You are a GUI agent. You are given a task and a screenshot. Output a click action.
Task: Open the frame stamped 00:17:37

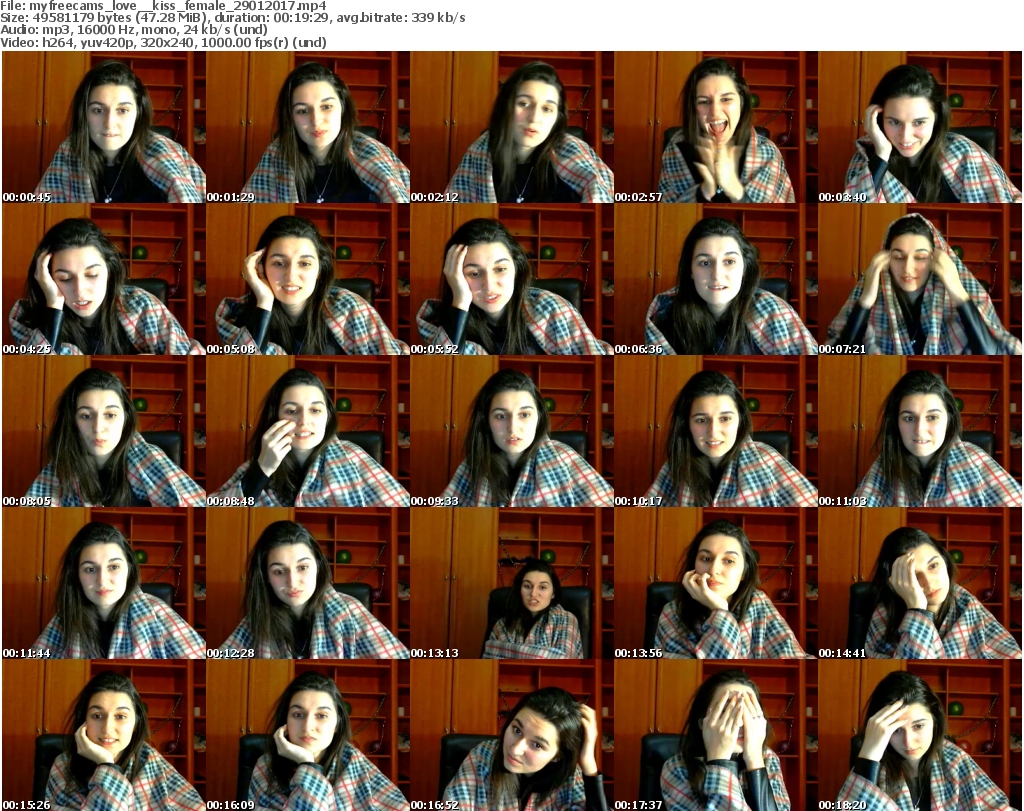(716, 735)
